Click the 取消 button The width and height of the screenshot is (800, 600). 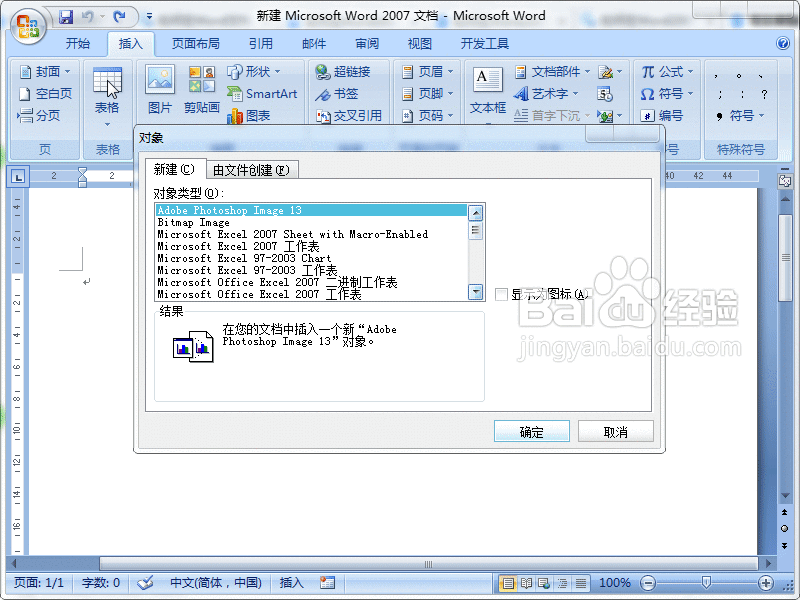tap(615, 431)
